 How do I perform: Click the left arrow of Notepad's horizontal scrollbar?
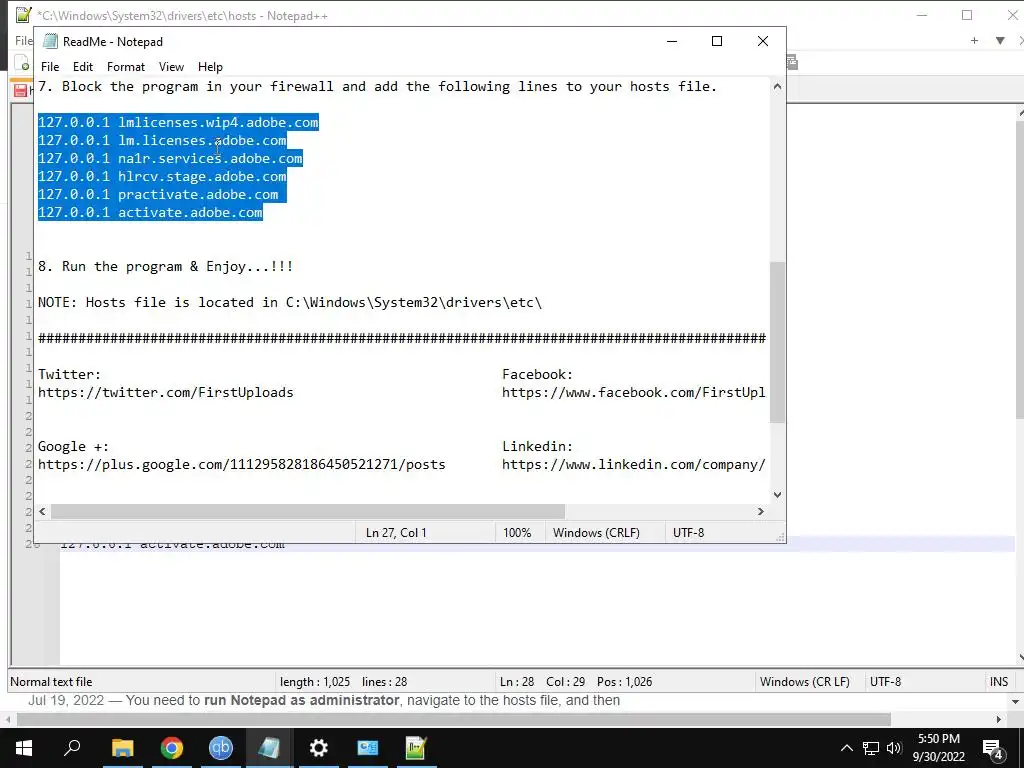[x=42, y=511]
